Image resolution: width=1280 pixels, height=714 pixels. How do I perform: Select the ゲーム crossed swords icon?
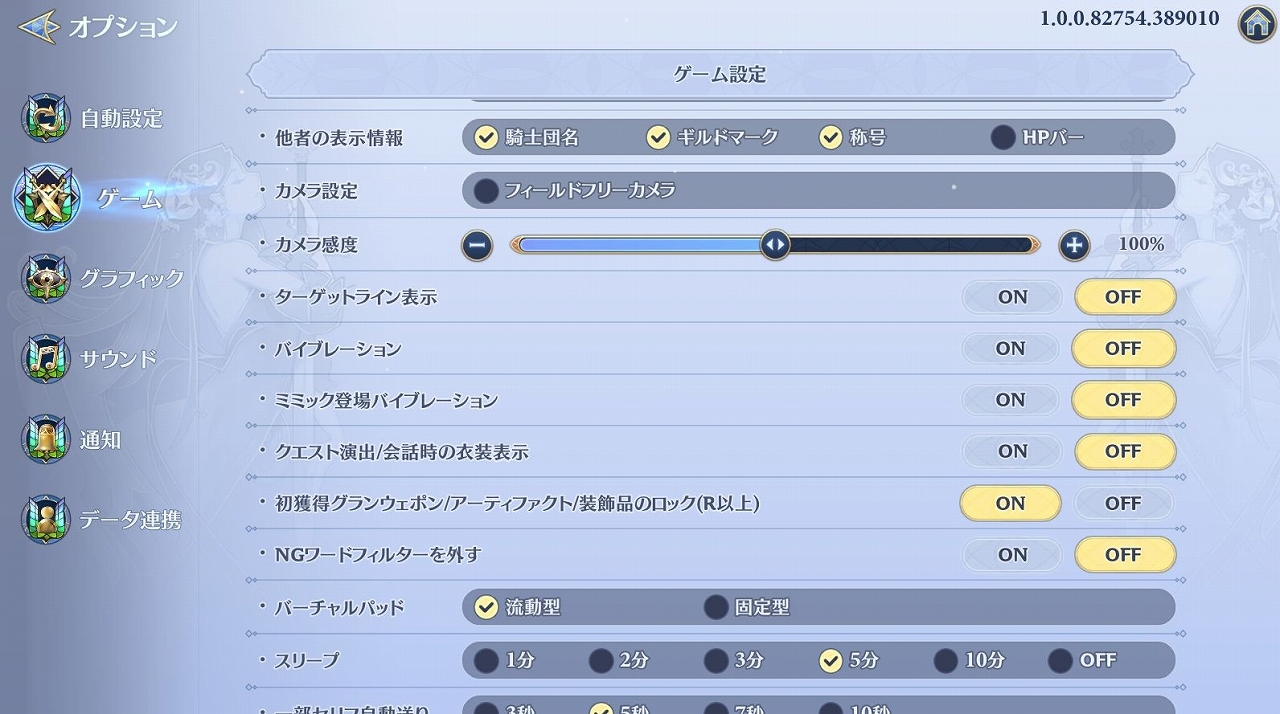tap(47, 198)
